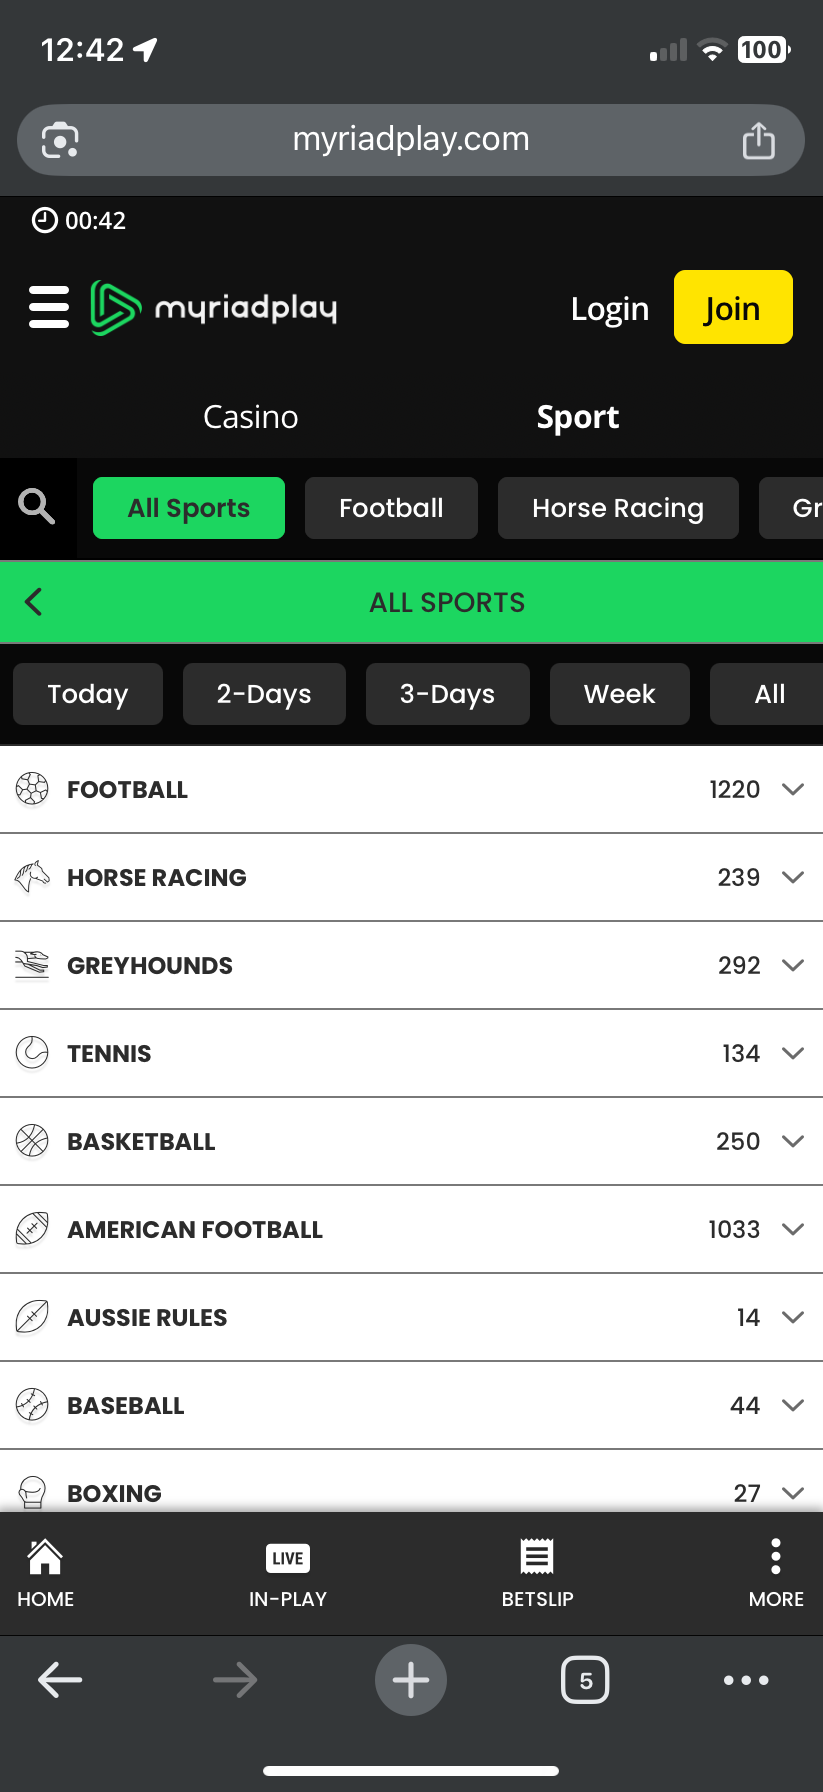Select the 3-Days time filter
This screenshot has height=1792, width=823.
[447, 694]
